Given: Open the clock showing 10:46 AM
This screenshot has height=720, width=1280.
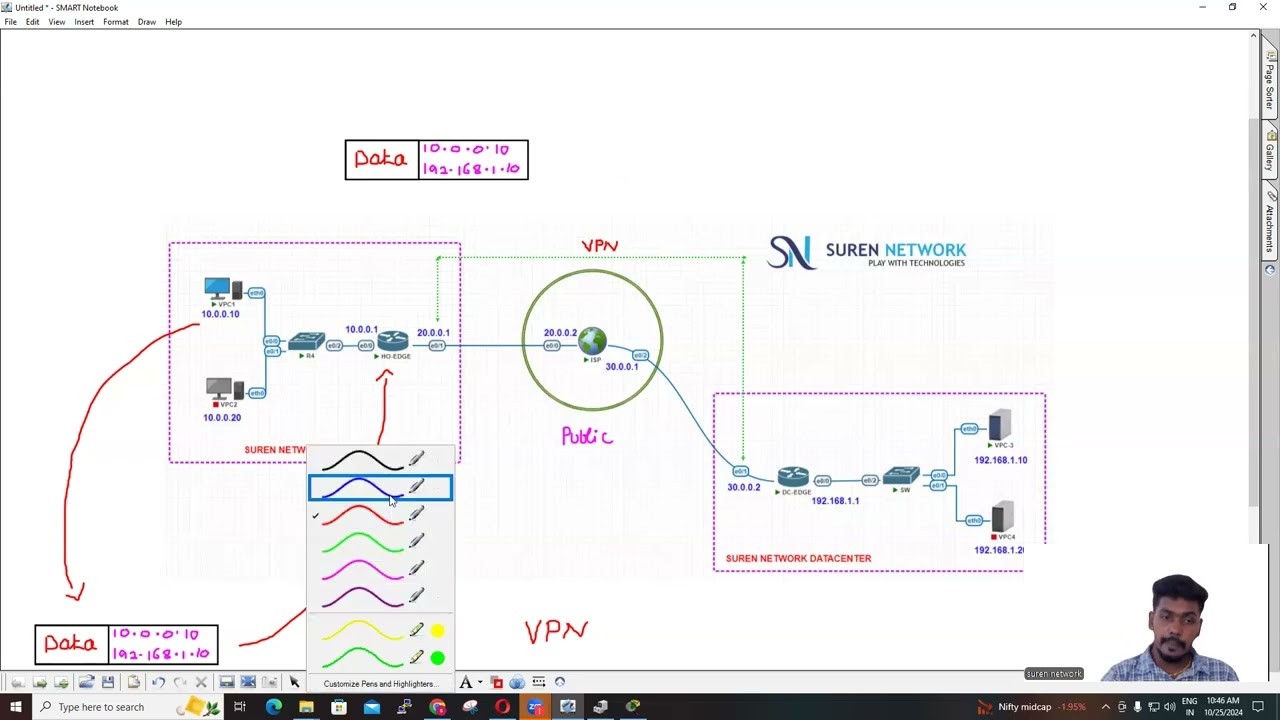Looking at the screenshot, I should [1222, 707].
